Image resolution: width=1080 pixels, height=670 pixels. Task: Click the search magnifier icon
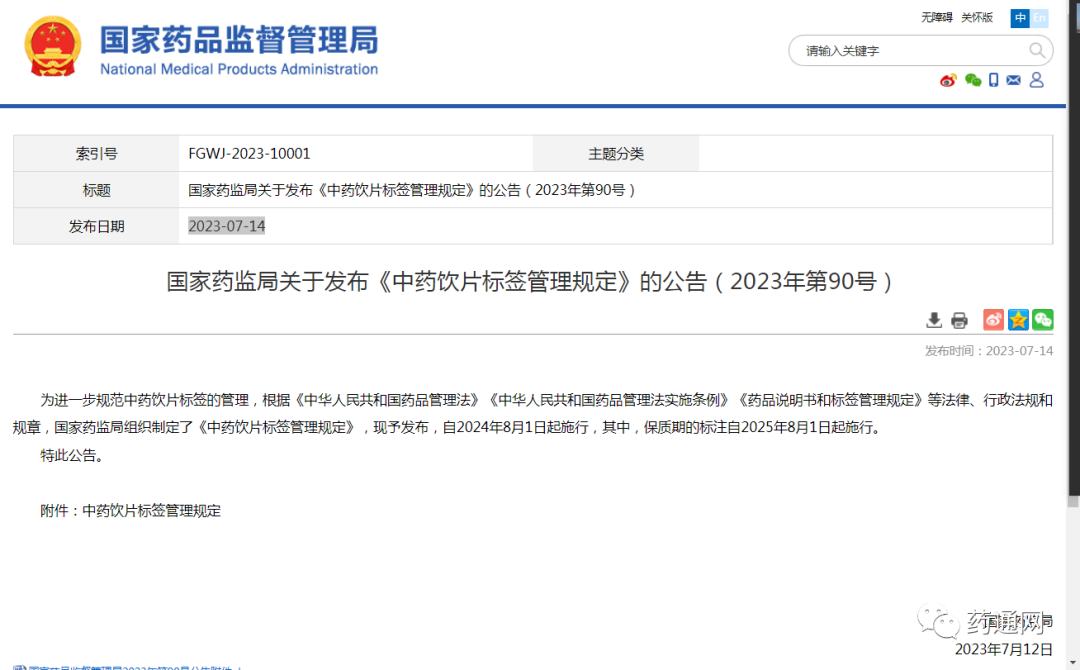click(1037, 50)
